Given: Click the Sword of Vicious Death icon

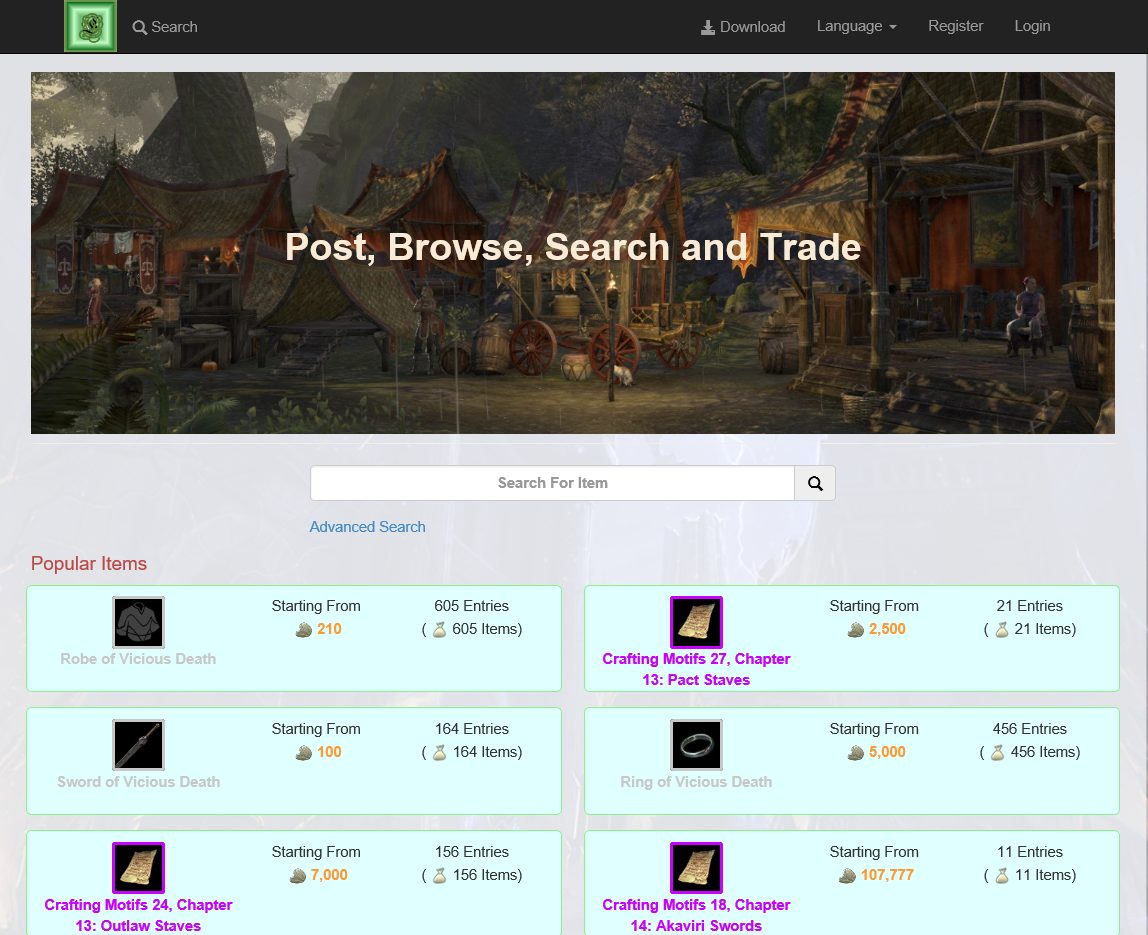Looking at the screenshot, I should (x=138, y=745).
